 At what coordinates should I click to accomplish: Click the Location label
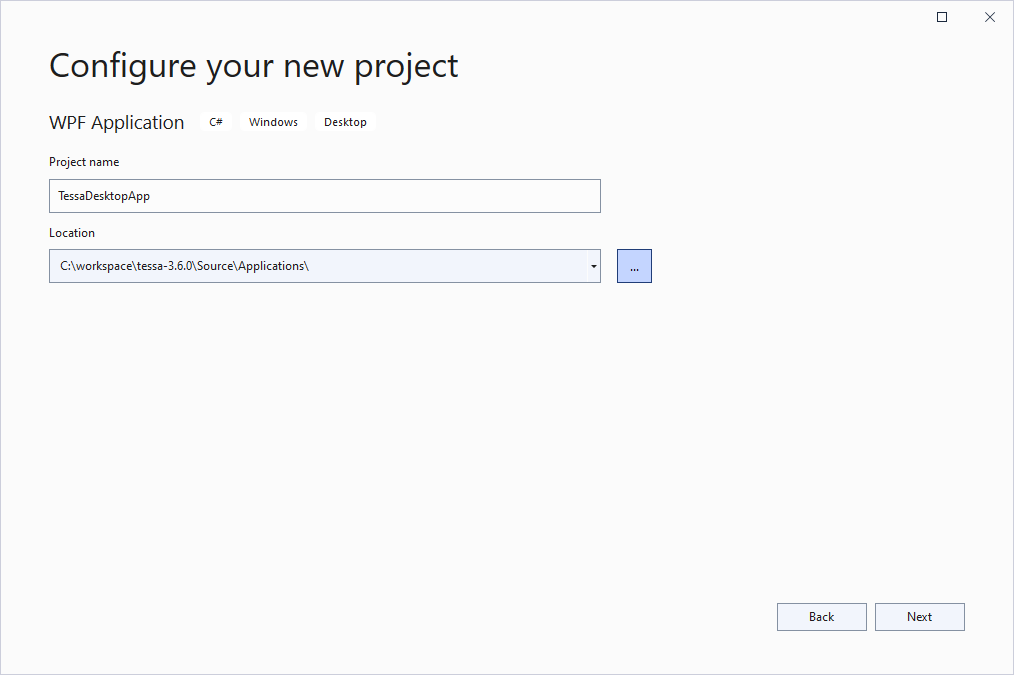pos(72,233)
